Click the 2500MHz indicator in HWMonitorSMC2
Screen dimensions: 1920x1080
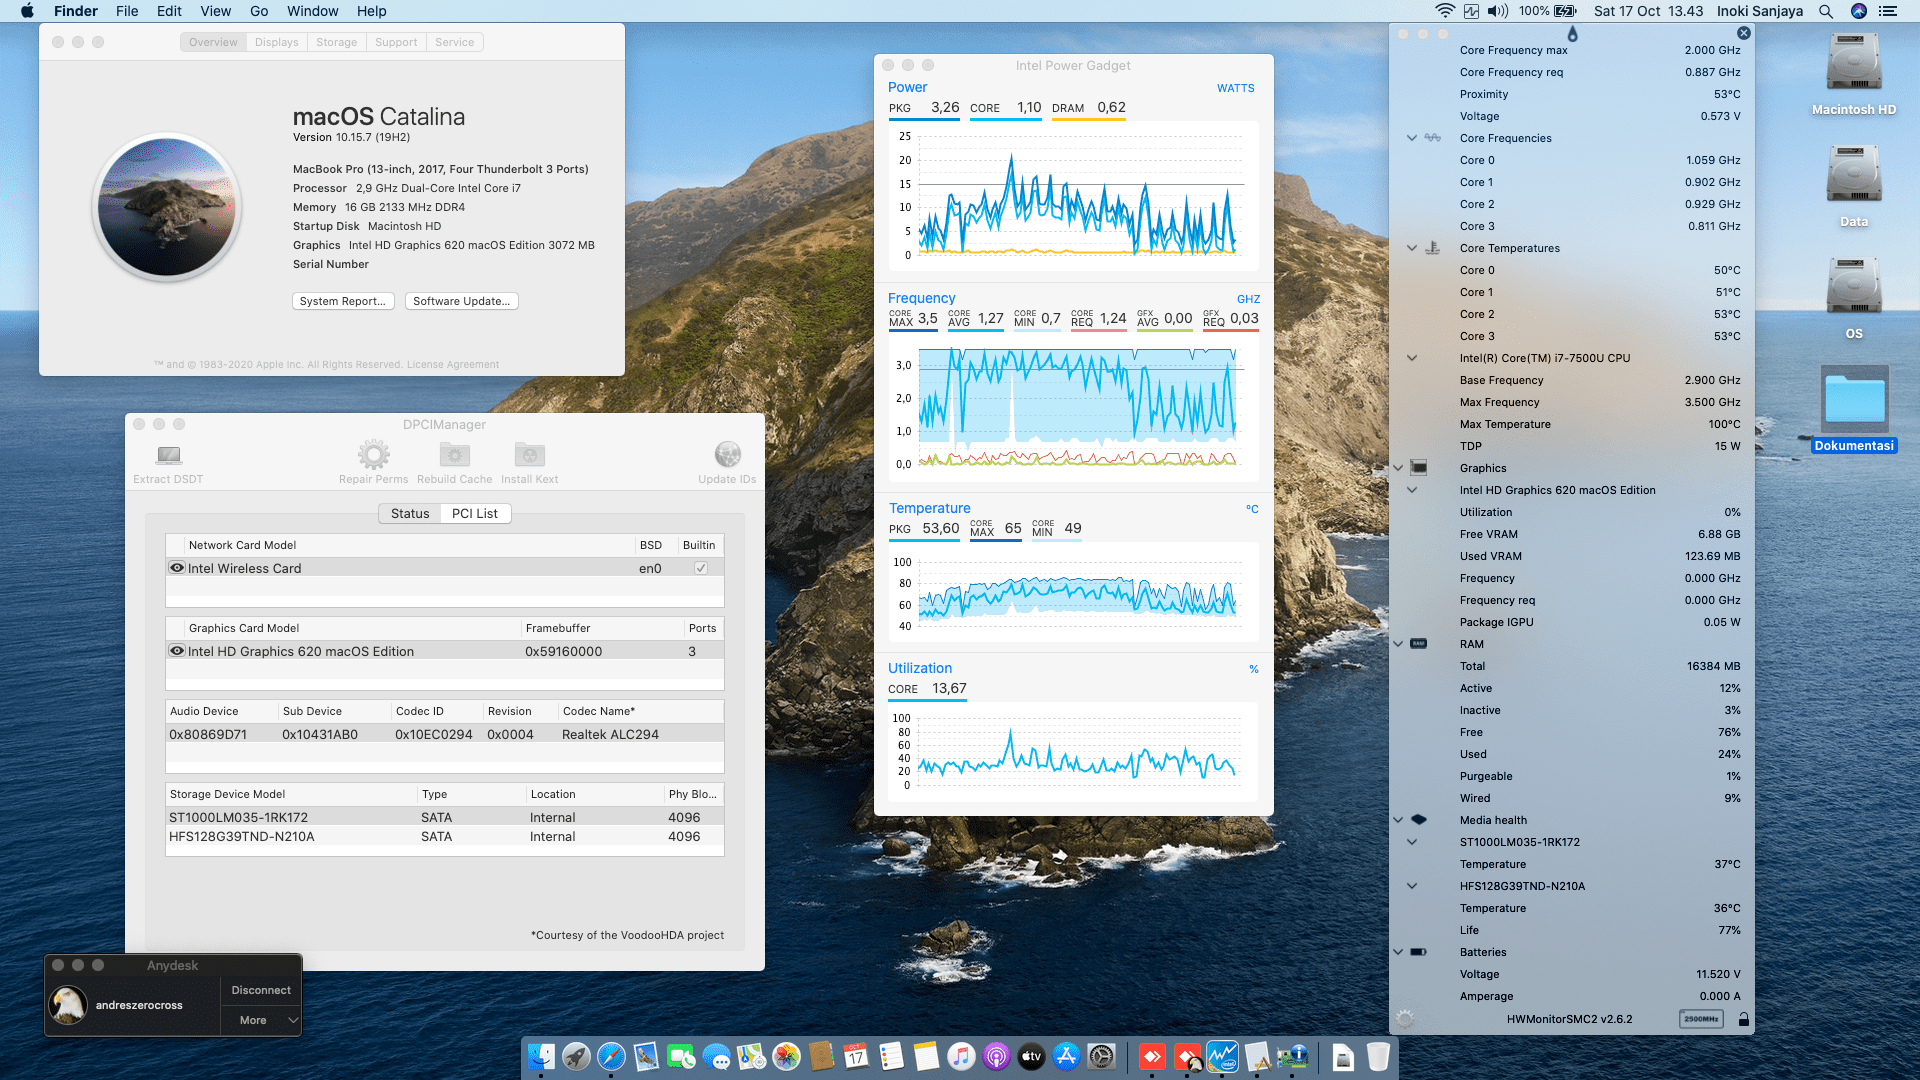[1700, 1019]
